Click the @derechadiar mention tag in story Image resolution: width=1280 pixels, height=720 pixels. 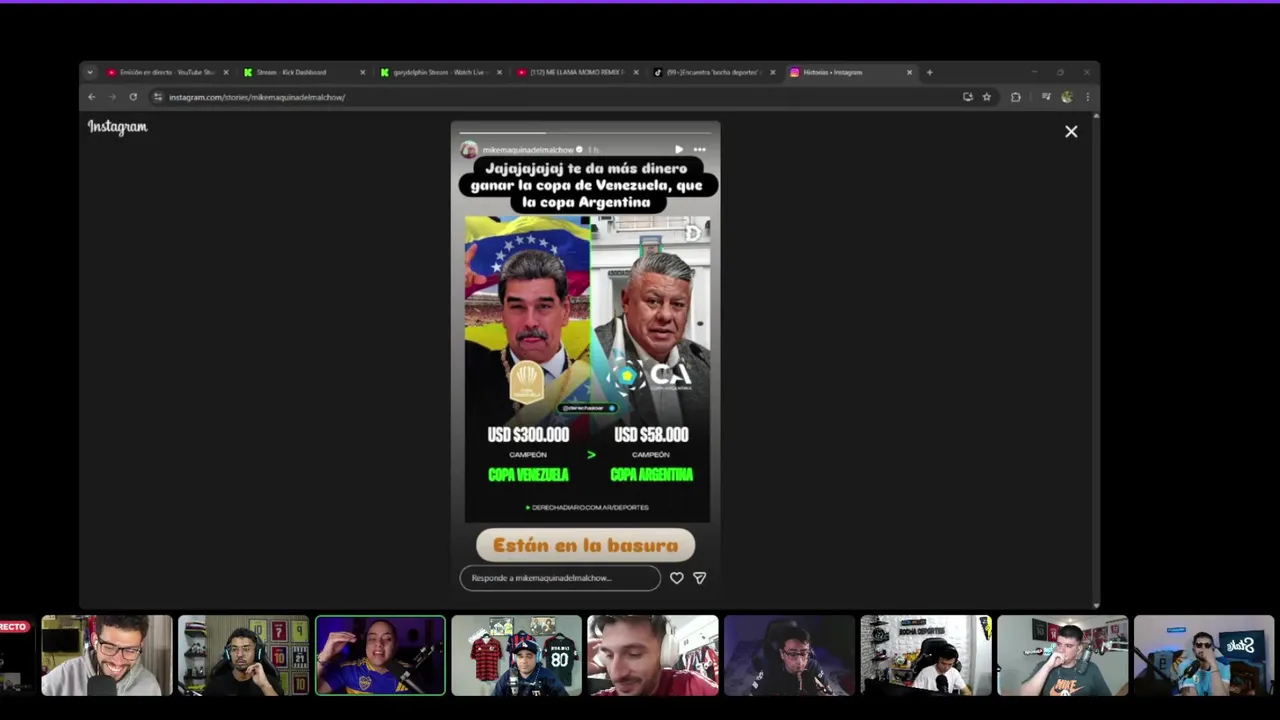(x=588, y=408)
